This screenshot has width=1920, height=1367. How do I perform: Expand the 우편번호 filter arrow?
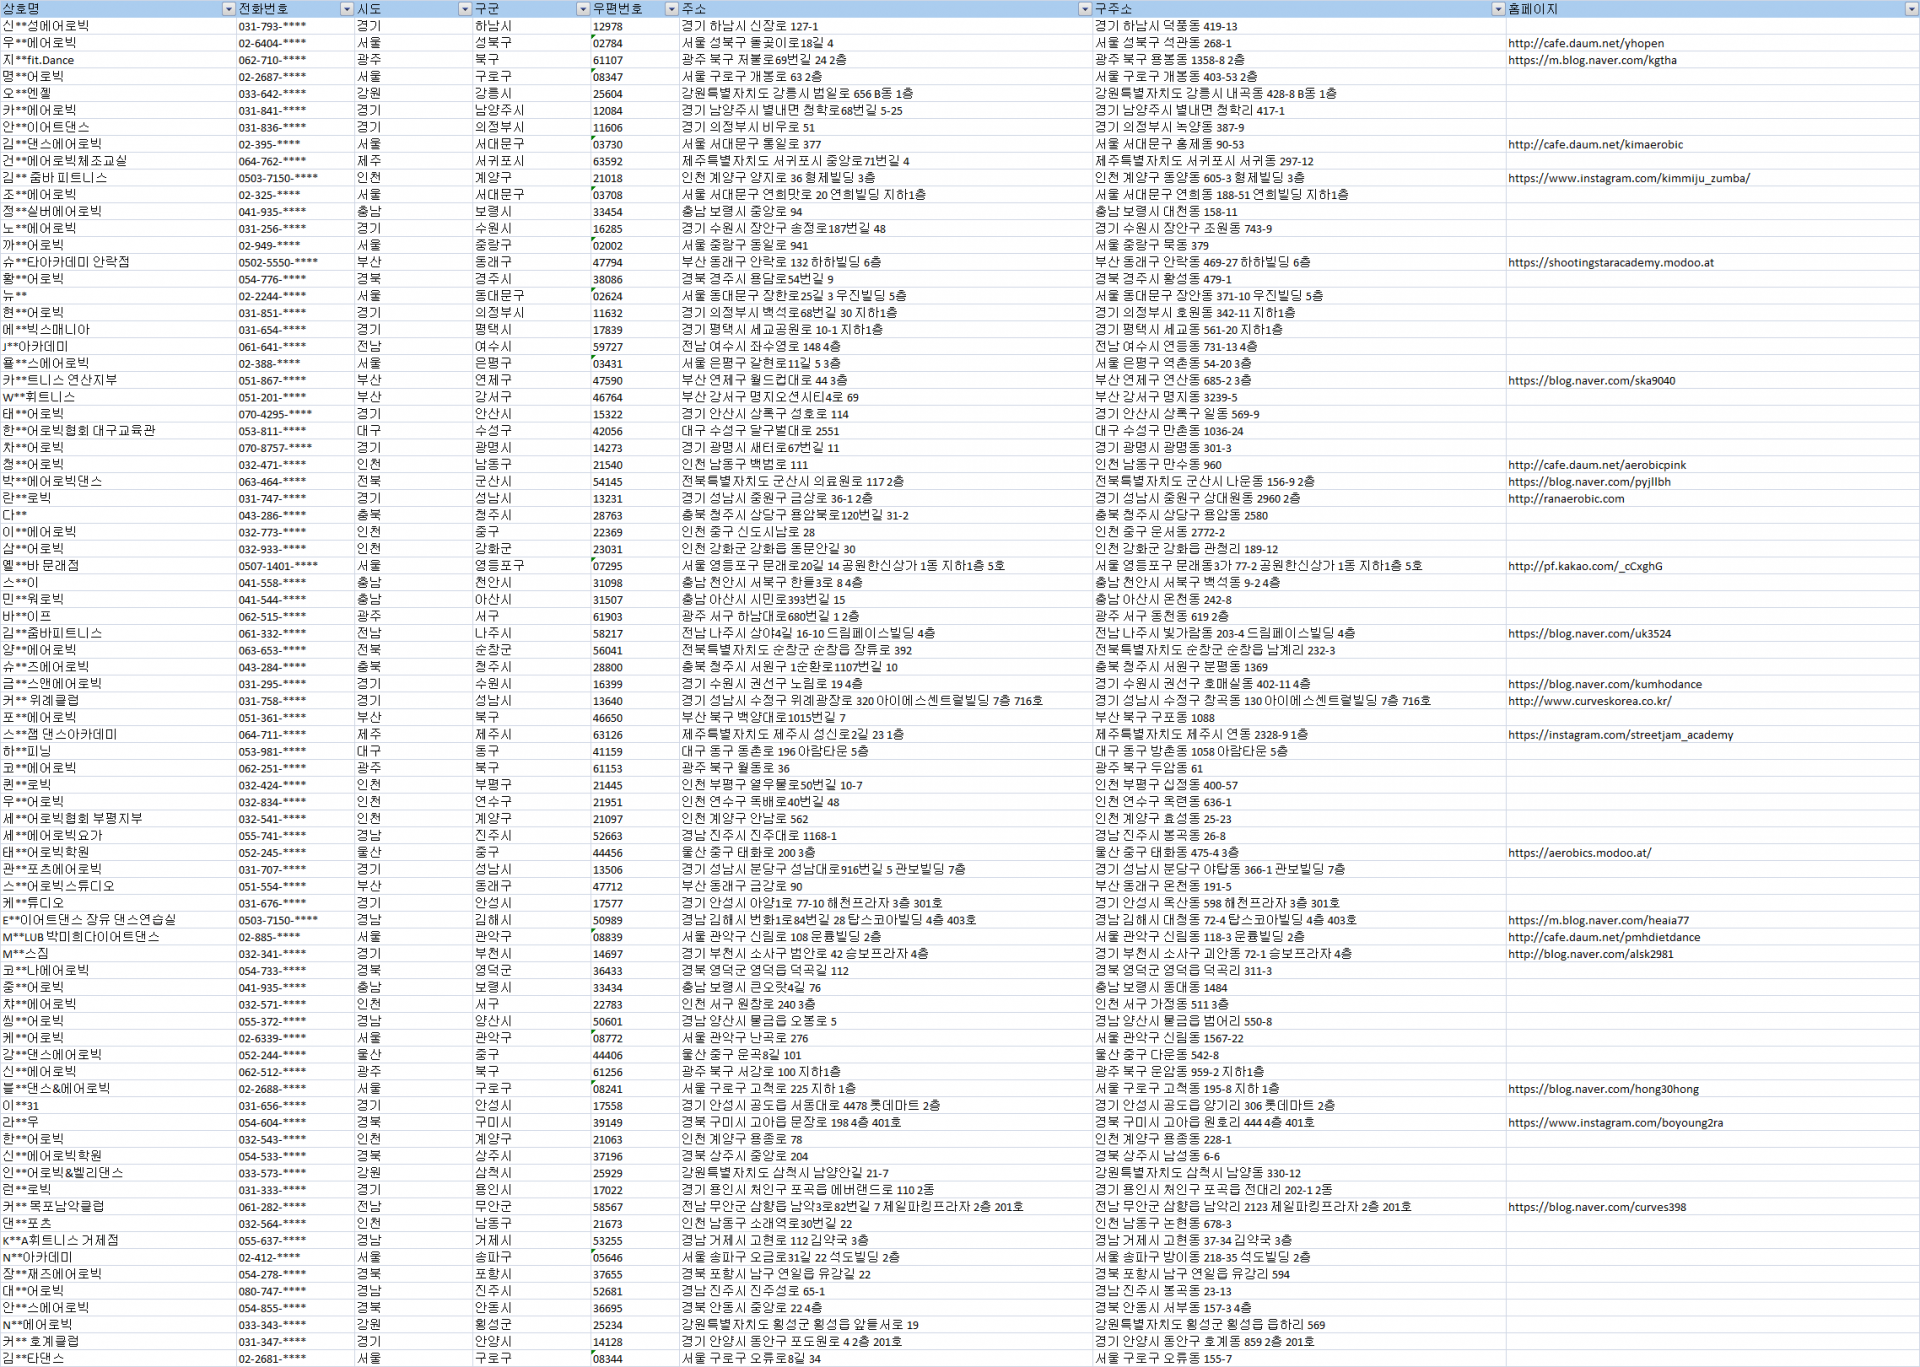(671, 9)
